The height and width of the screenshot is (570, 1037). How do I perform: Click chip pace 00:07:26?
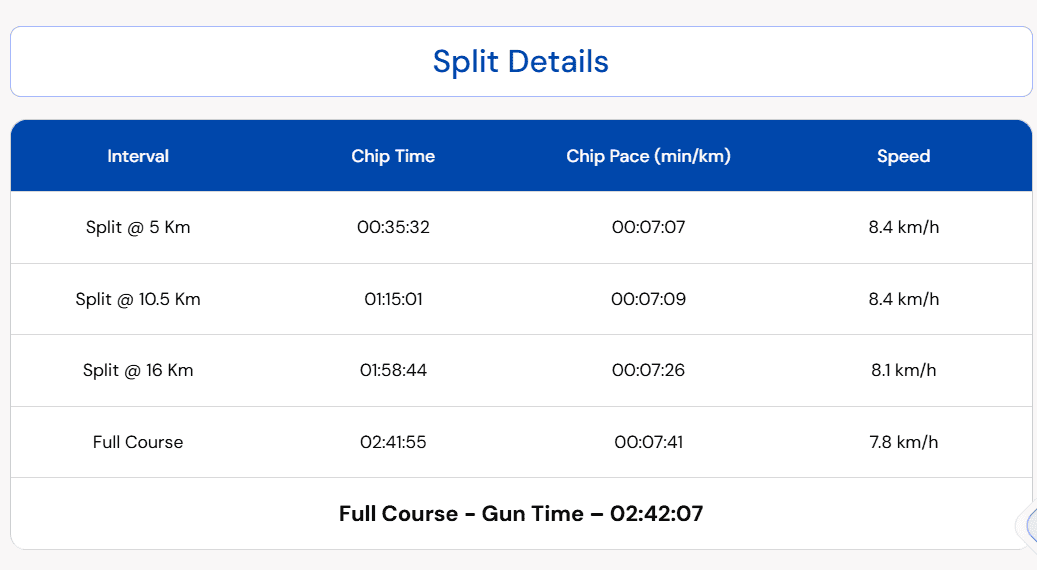[x=648, y=370]
